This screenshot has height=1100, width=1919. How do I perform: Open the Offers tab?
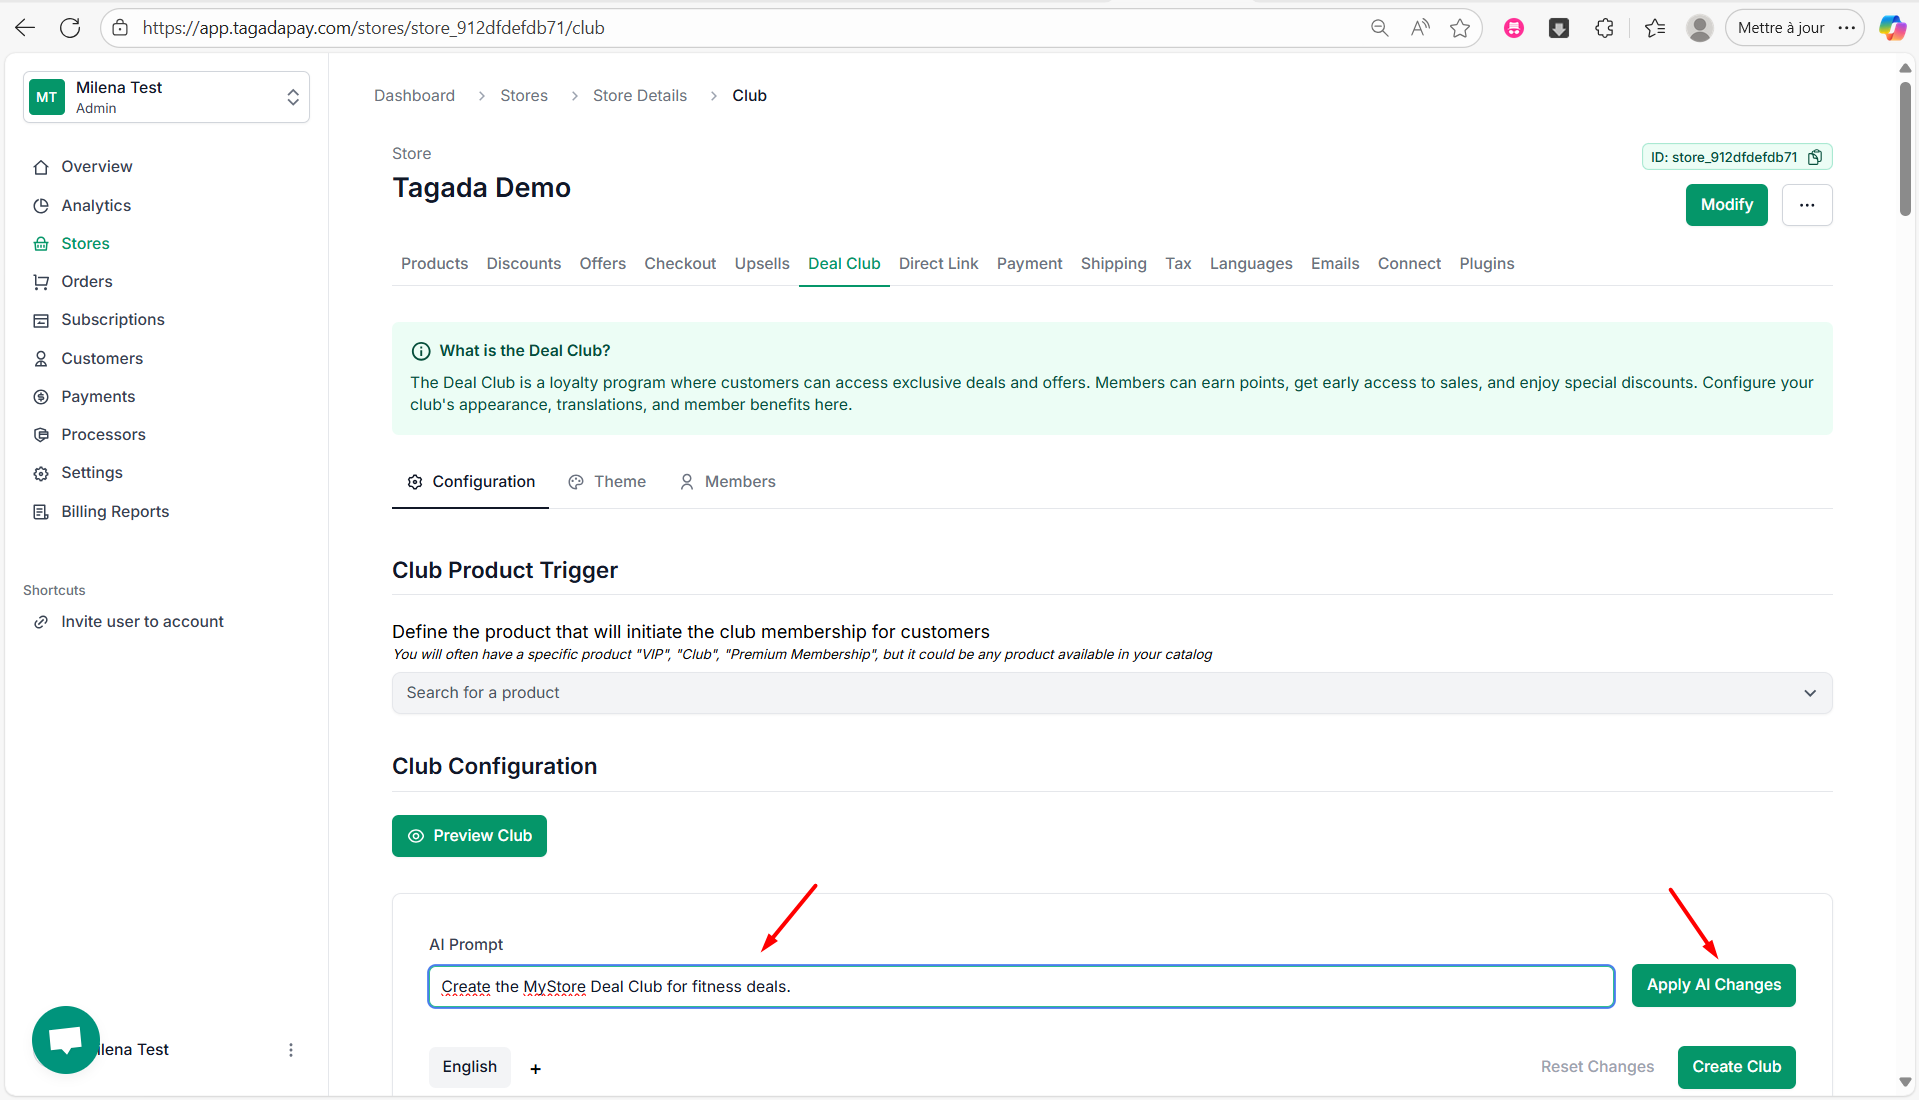pos(603,264)
